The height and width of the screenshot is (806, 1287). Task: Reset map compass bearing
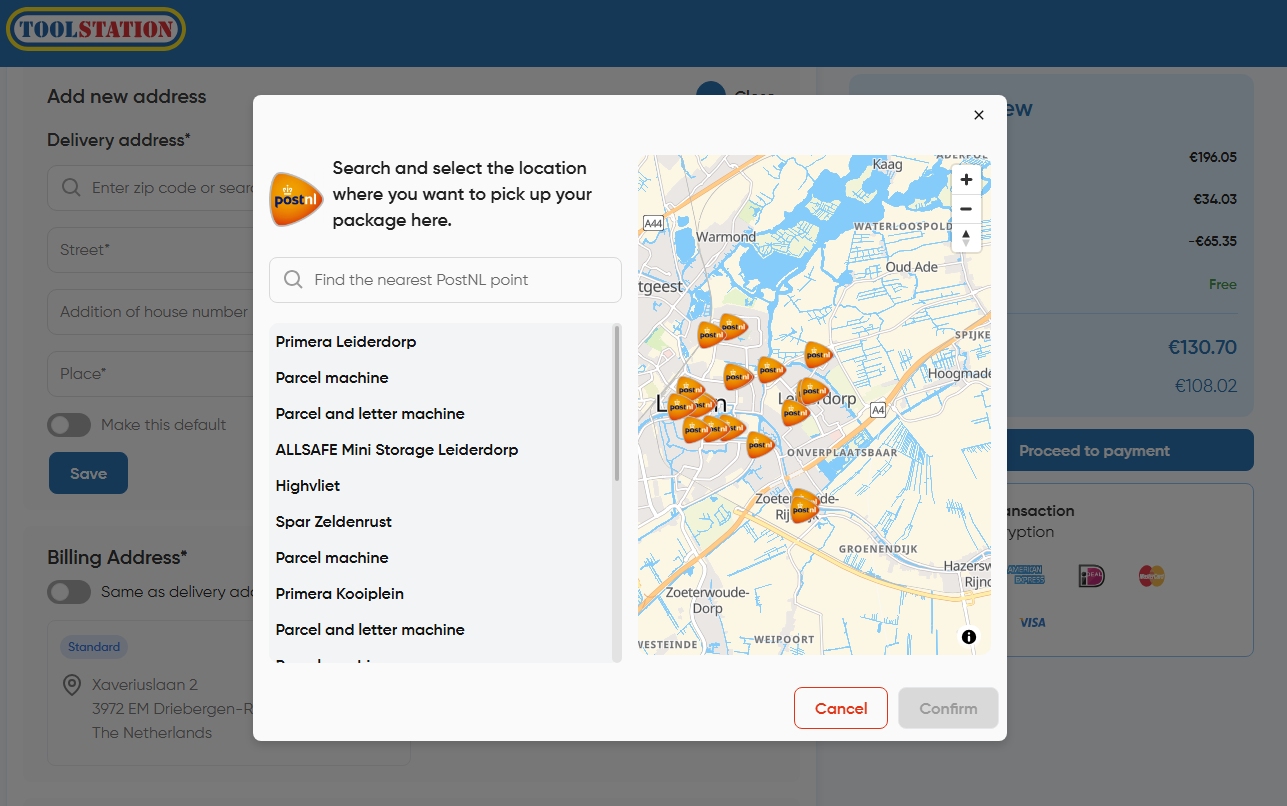tap(965, 237)
